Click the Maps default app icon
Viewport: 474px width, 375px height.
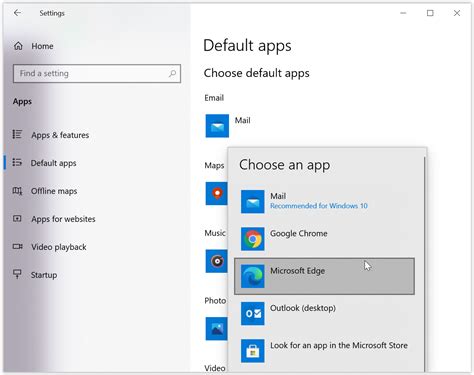tap(217, 193)
